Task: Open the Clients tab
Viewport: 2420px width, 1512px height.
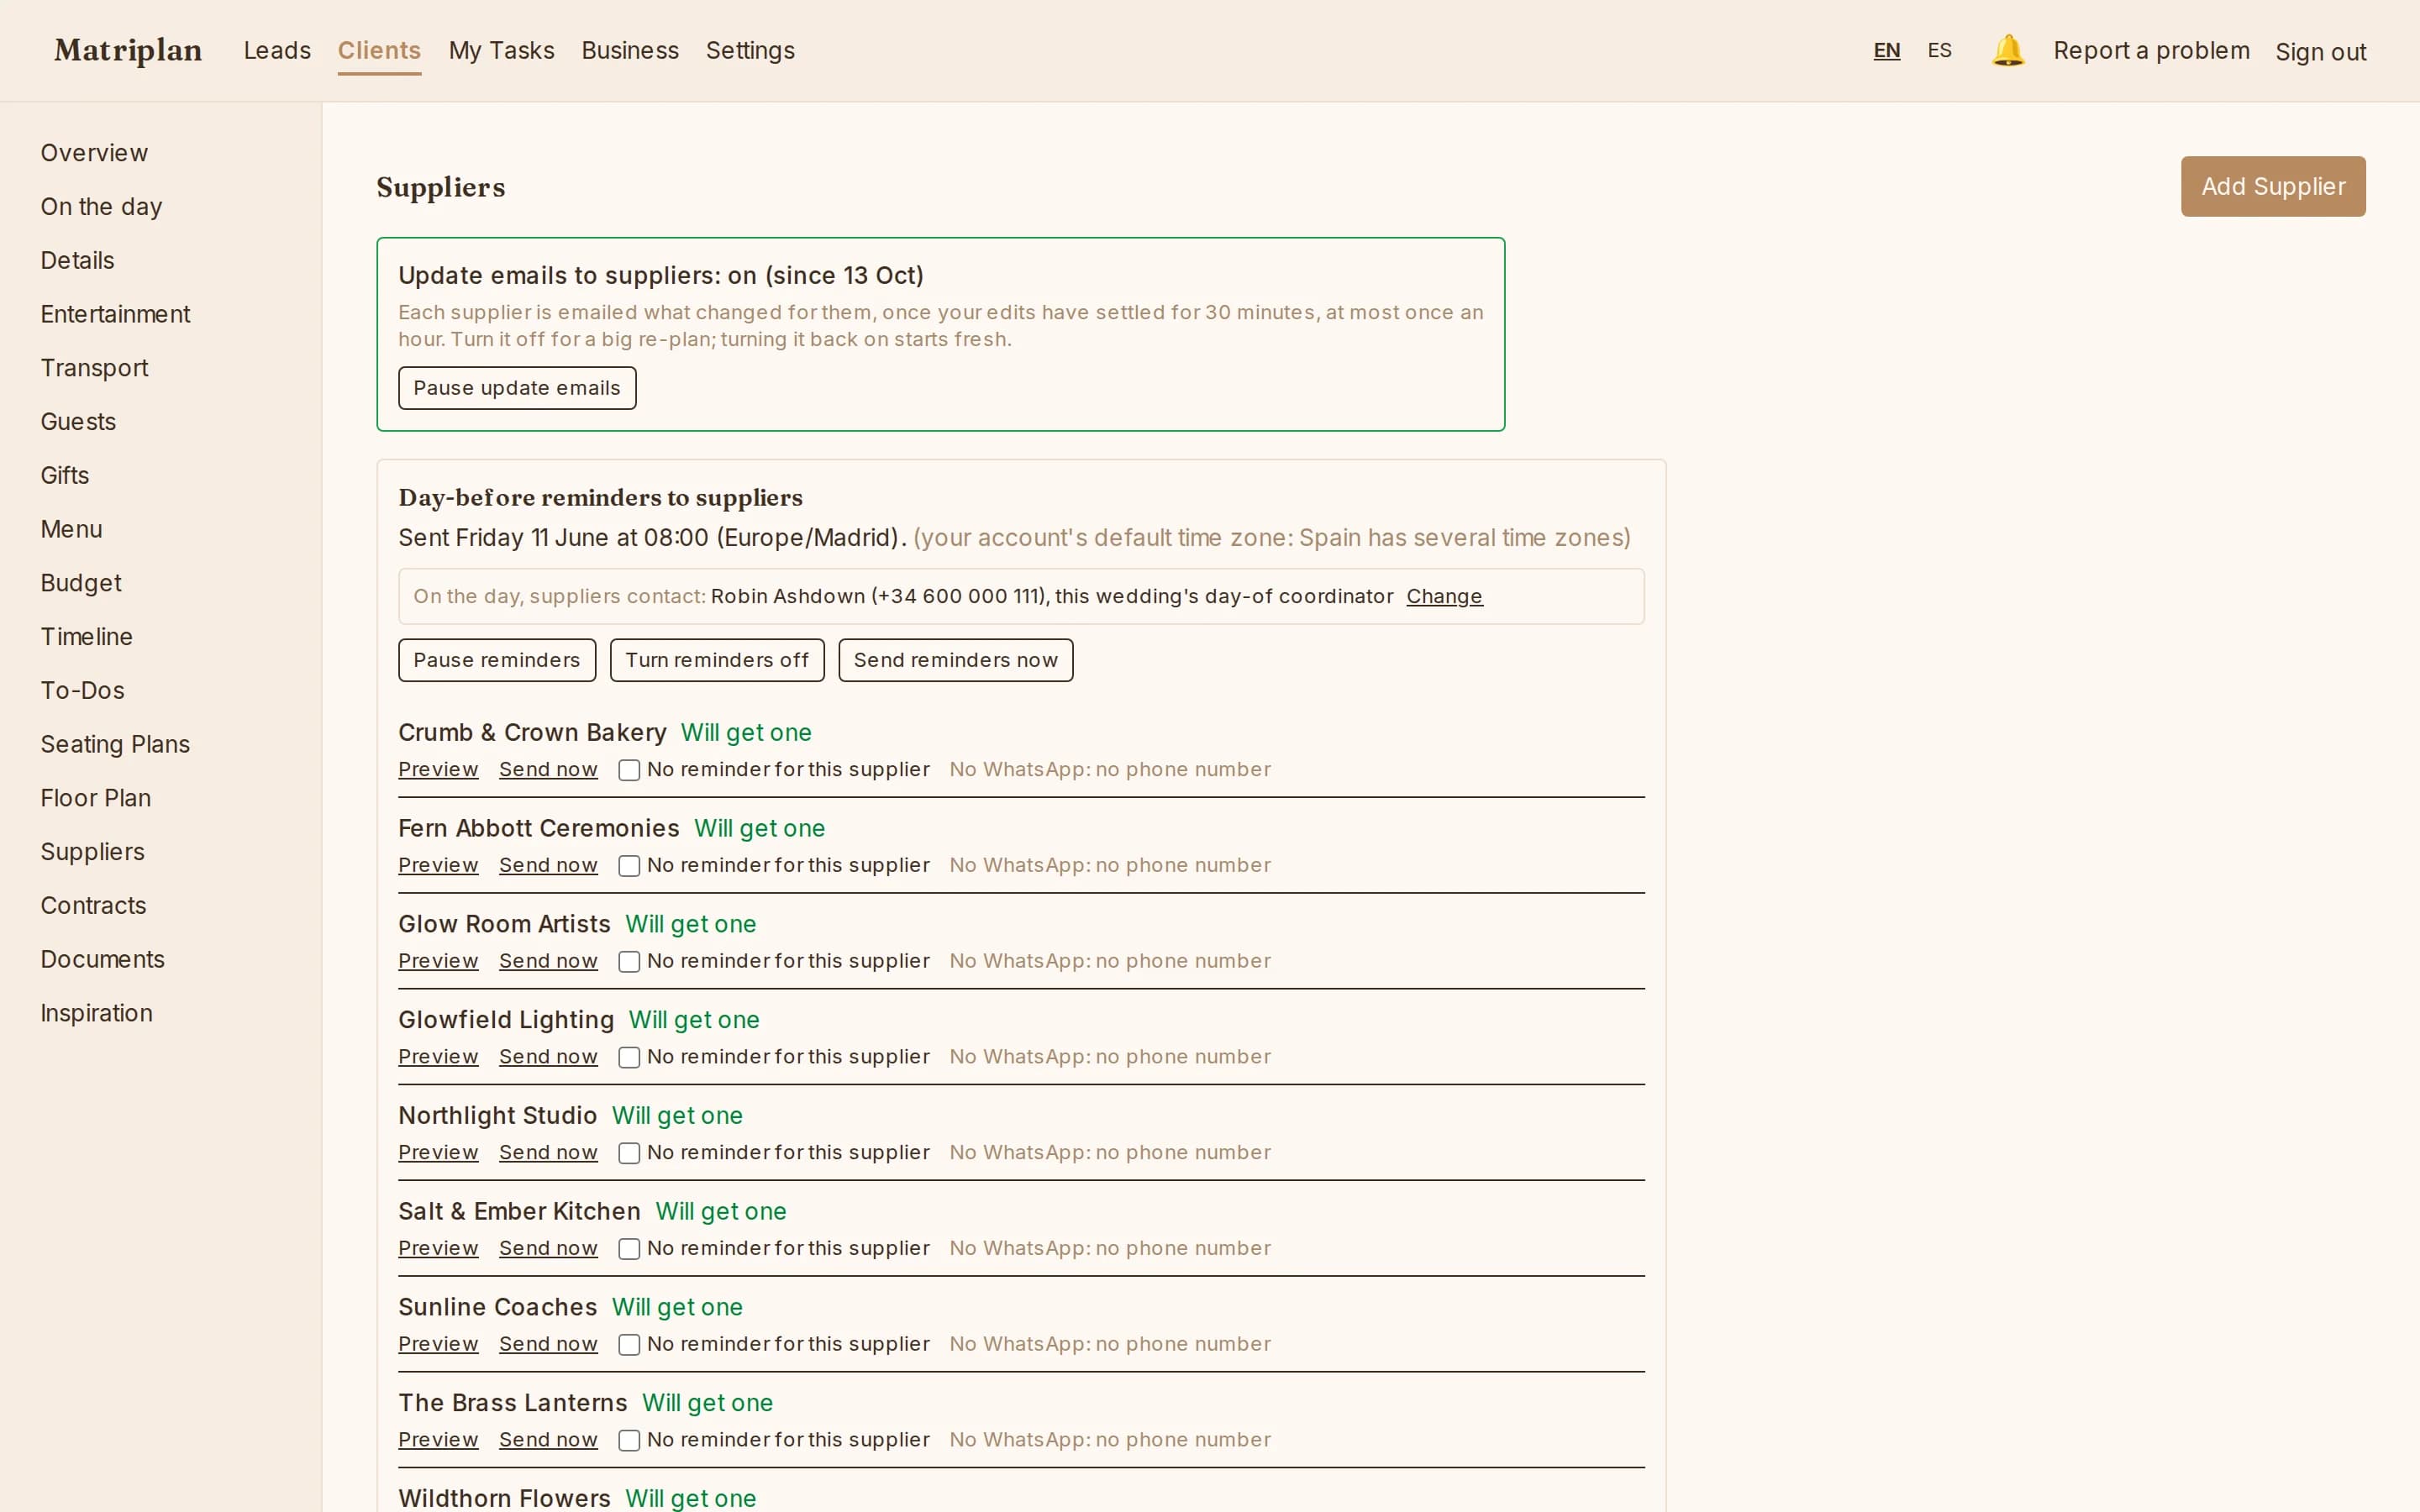Action: pos(379,50)
